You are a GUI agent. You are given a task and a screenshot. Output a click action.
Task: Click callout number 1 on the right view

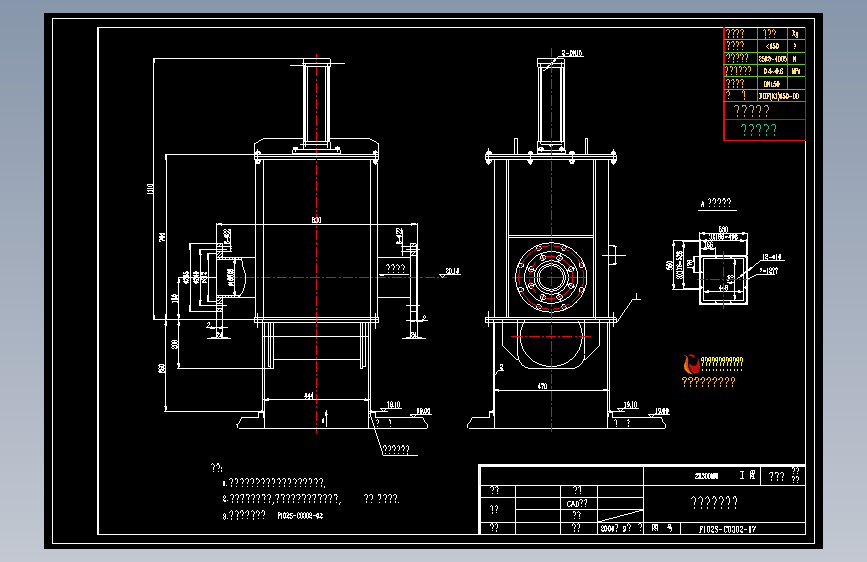click(x=636, y=296)
